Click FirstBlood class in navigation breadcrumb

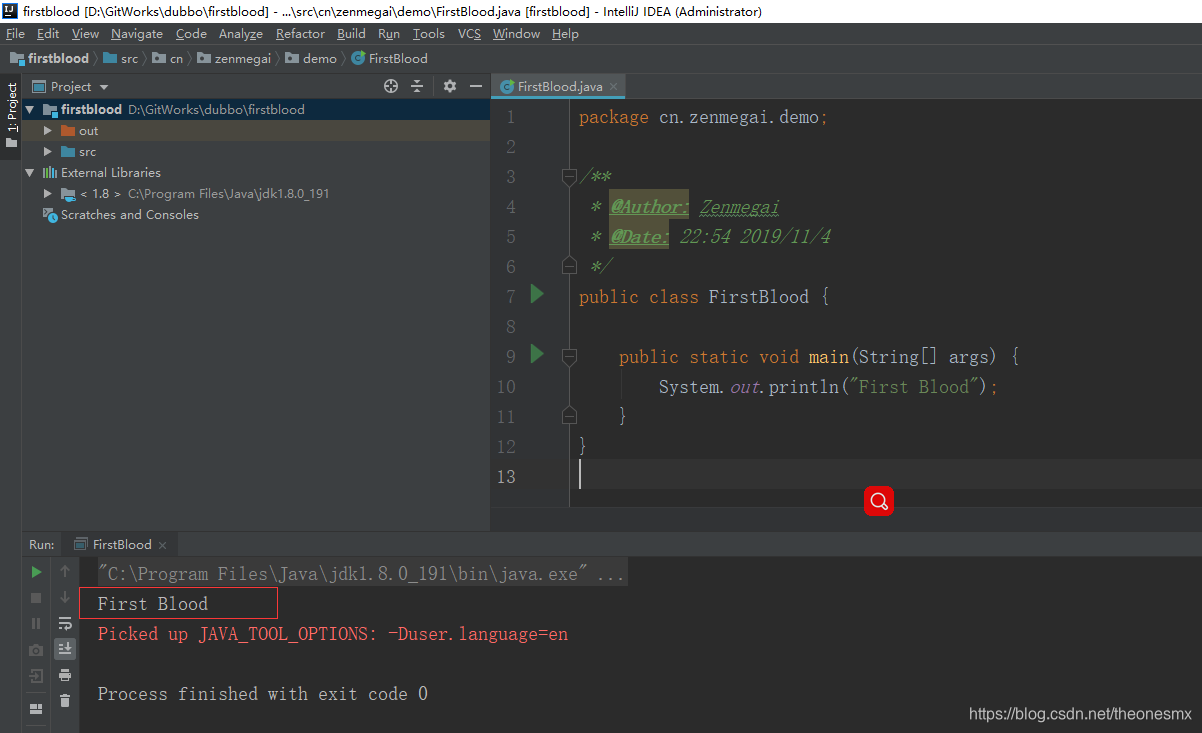point(389,59)
